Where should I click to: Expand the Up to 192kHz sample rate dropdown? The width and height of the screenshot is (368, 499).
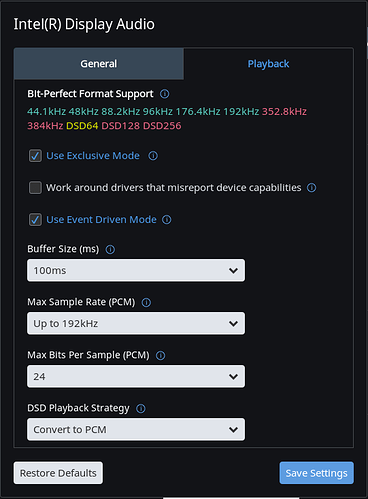point(136,323)
